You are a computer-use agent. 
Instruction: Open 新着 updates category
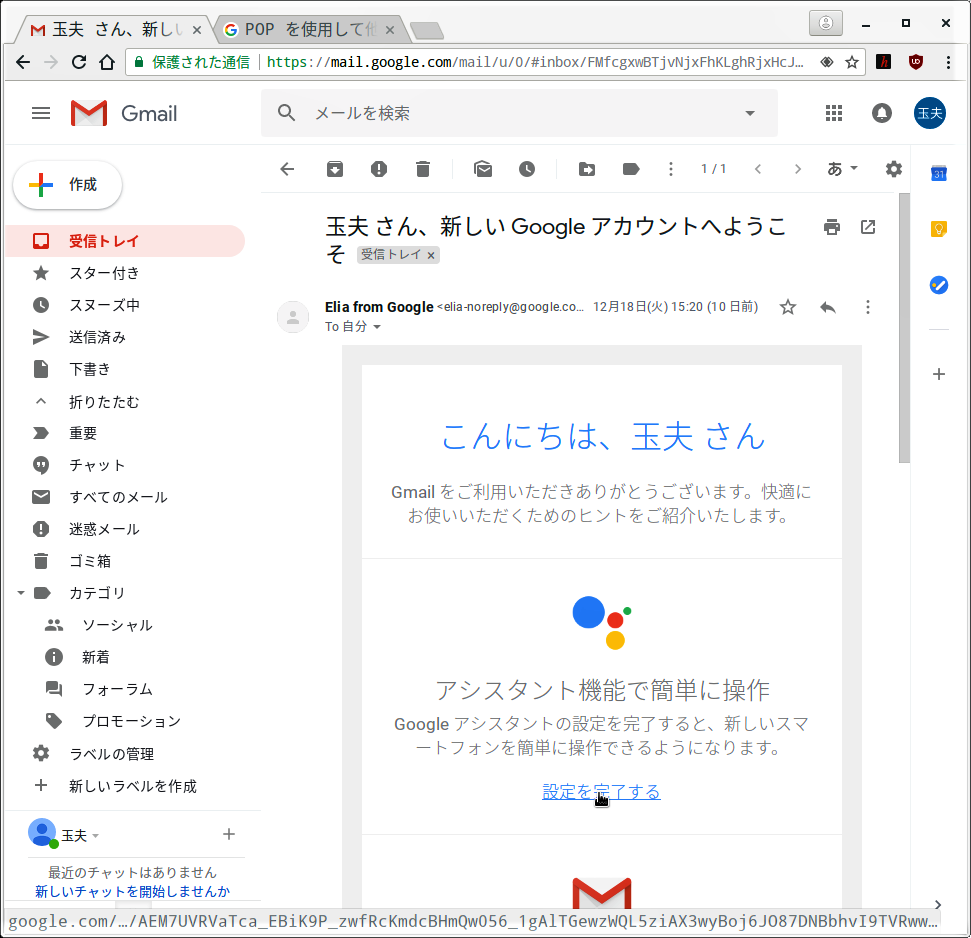[95, 657]
